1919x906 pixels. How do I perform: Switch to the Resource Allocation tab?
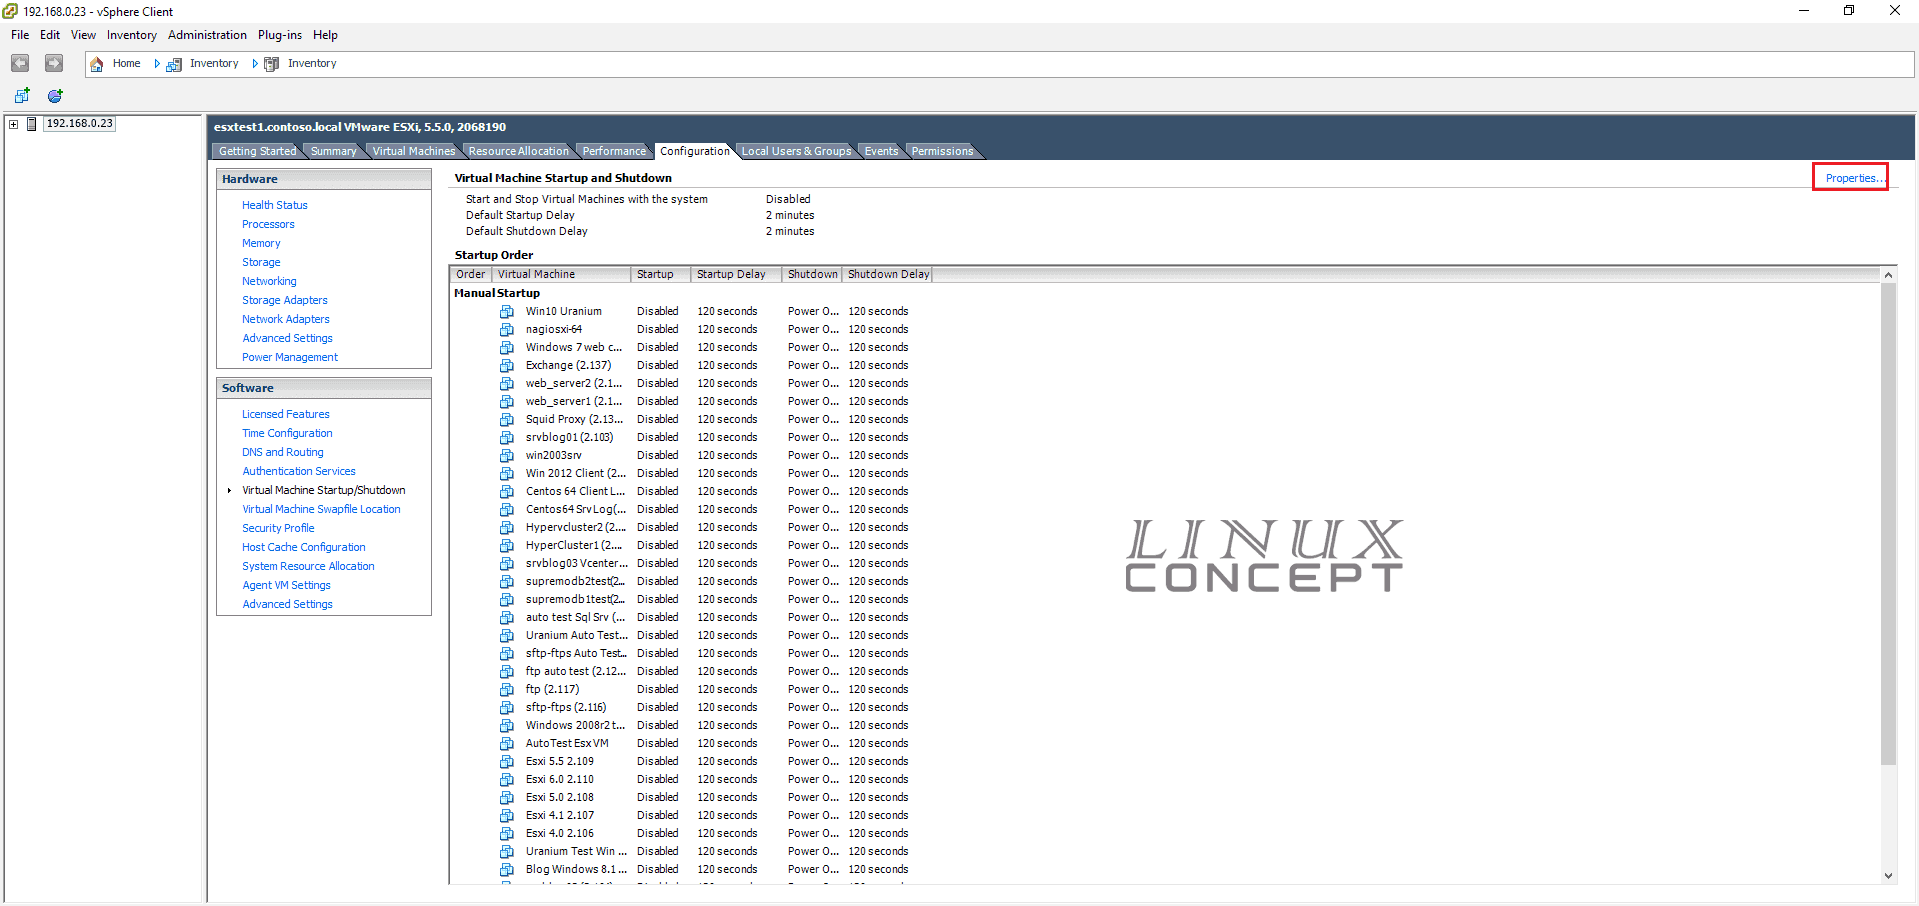[518, 151]
